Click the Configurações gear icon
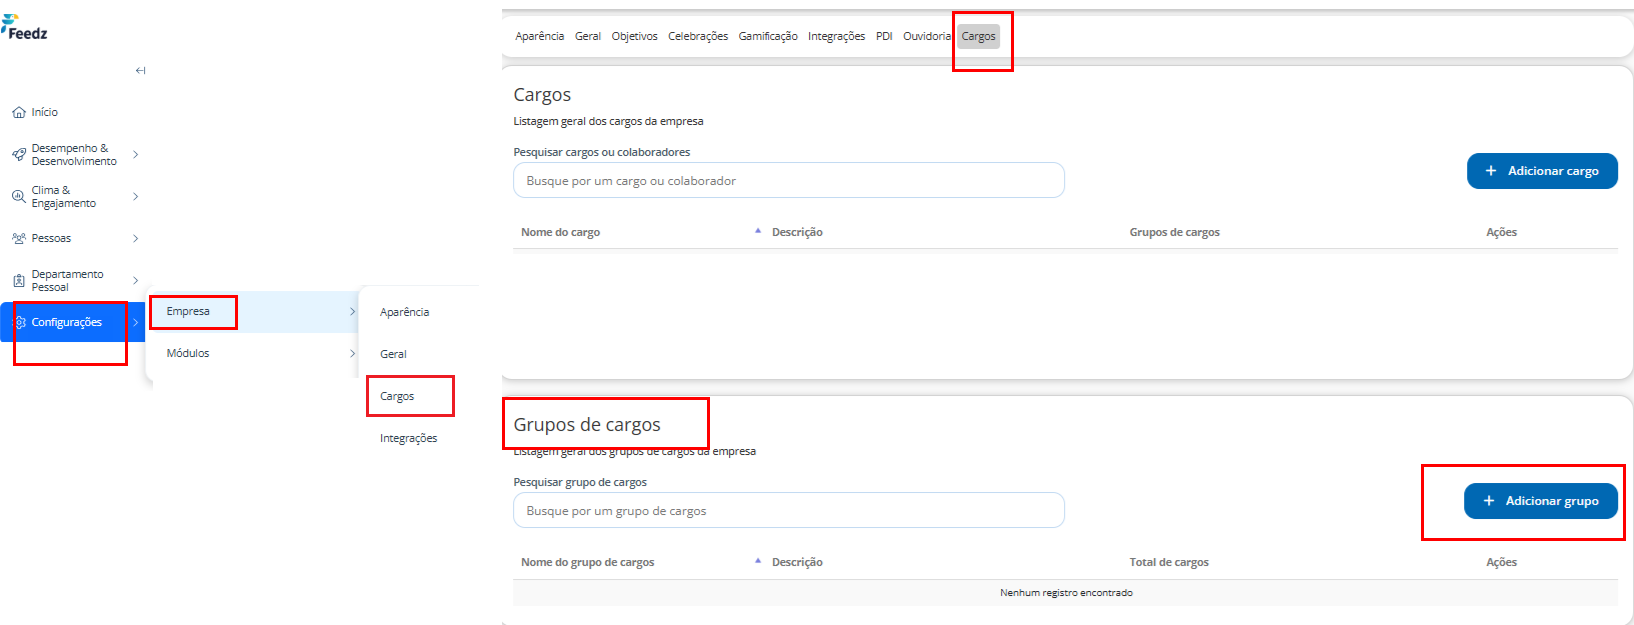This screenshot has height=625, width=1634. coord(20,322)
